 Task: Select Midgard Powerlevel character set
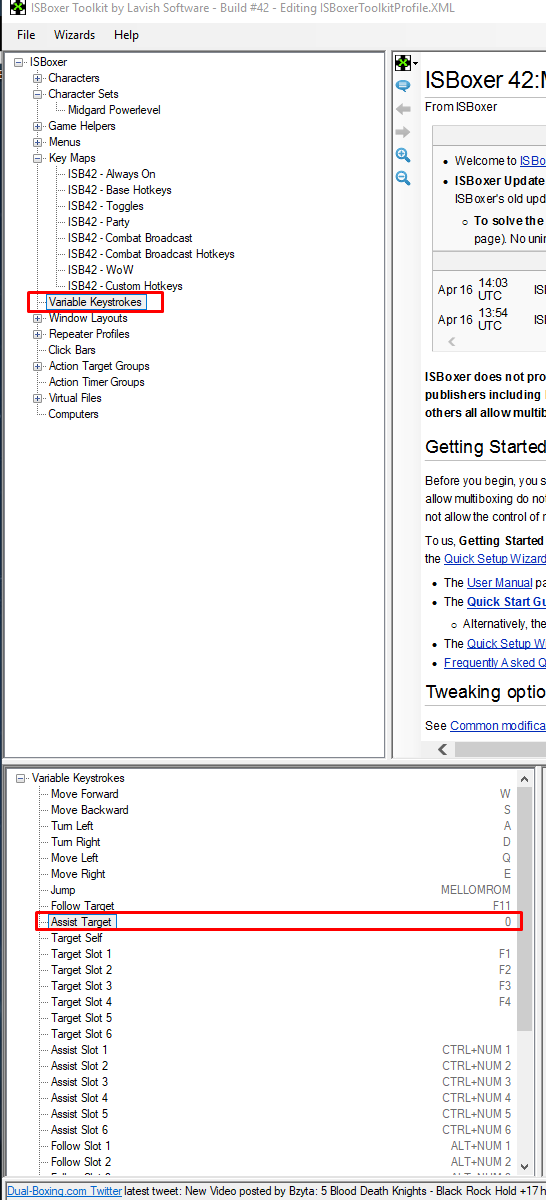point(114,110)
